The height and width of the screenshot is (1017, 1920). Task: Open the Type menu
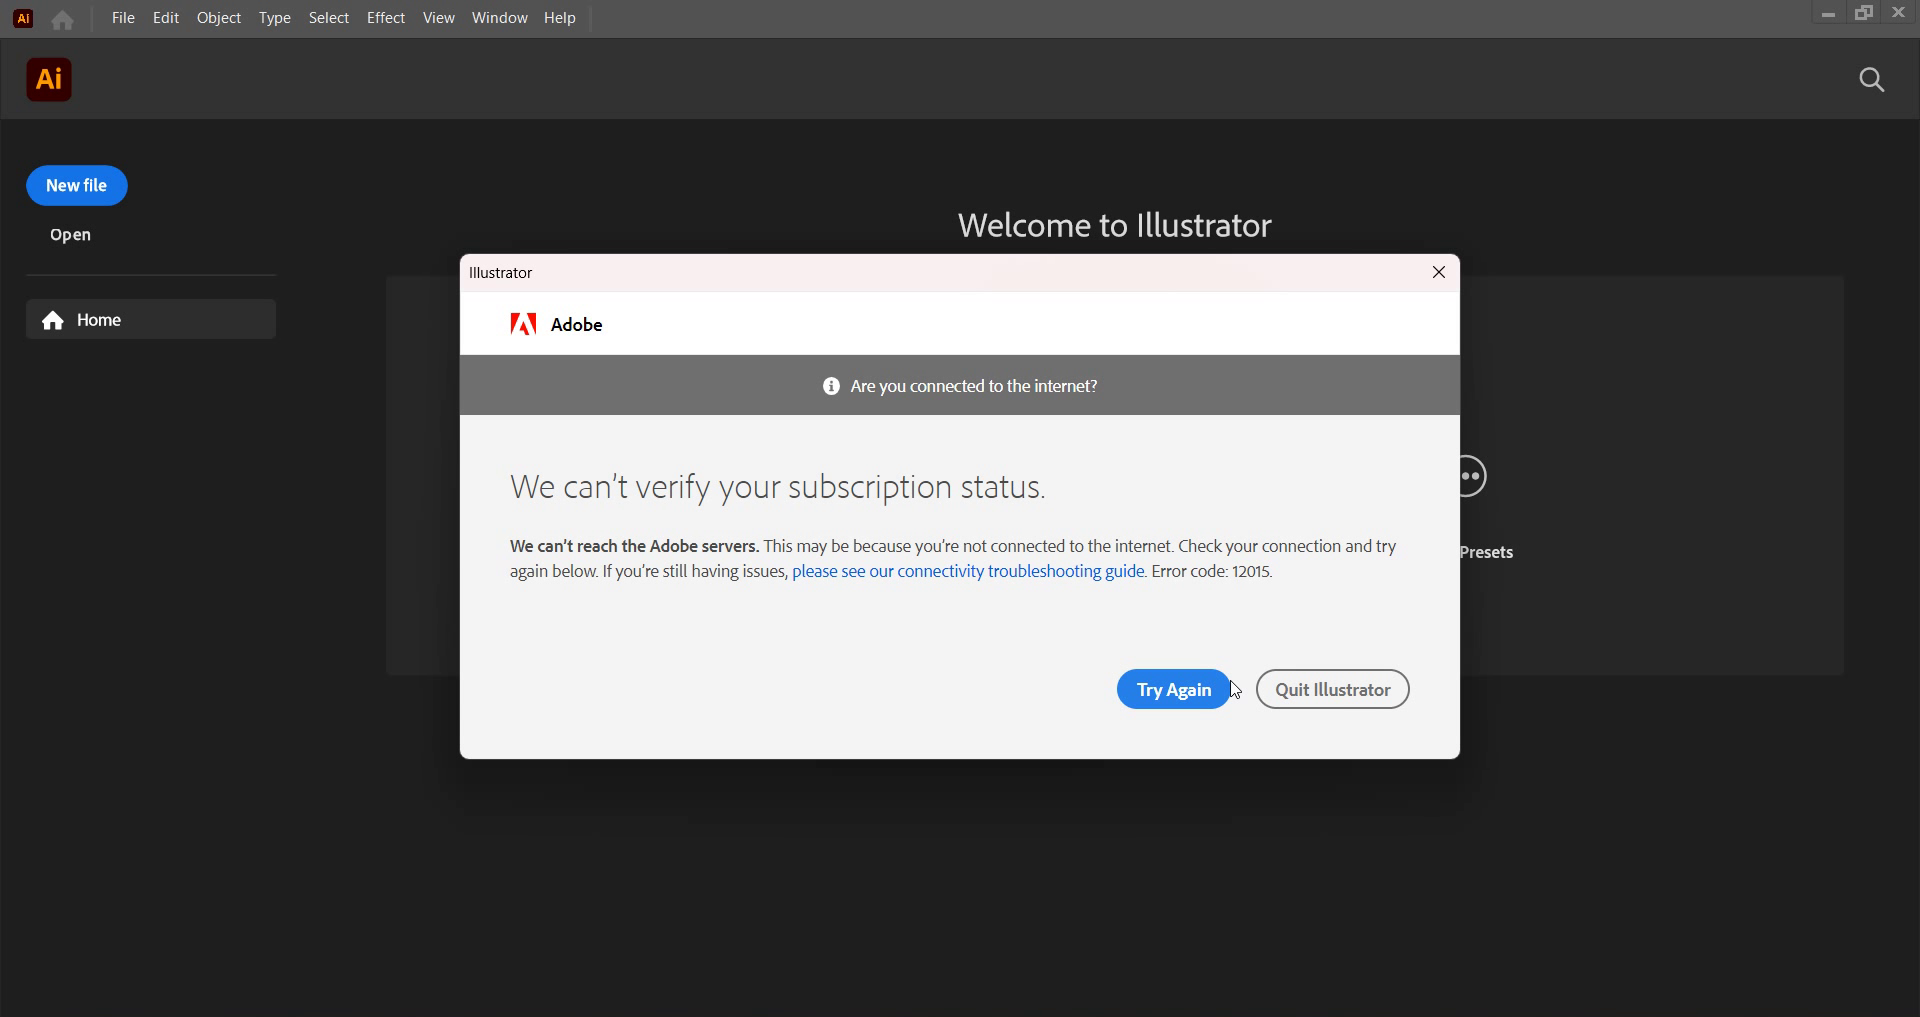click(274, 18)
